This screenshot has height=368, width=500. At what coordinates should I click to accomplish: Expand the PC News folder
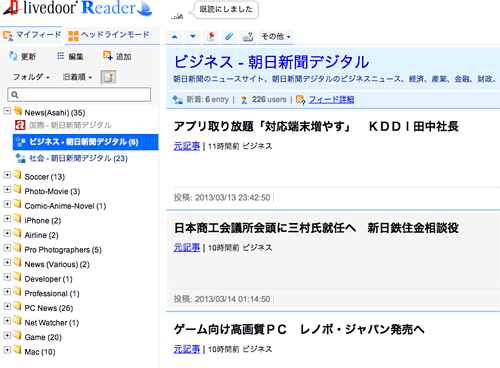pos(7,306)
